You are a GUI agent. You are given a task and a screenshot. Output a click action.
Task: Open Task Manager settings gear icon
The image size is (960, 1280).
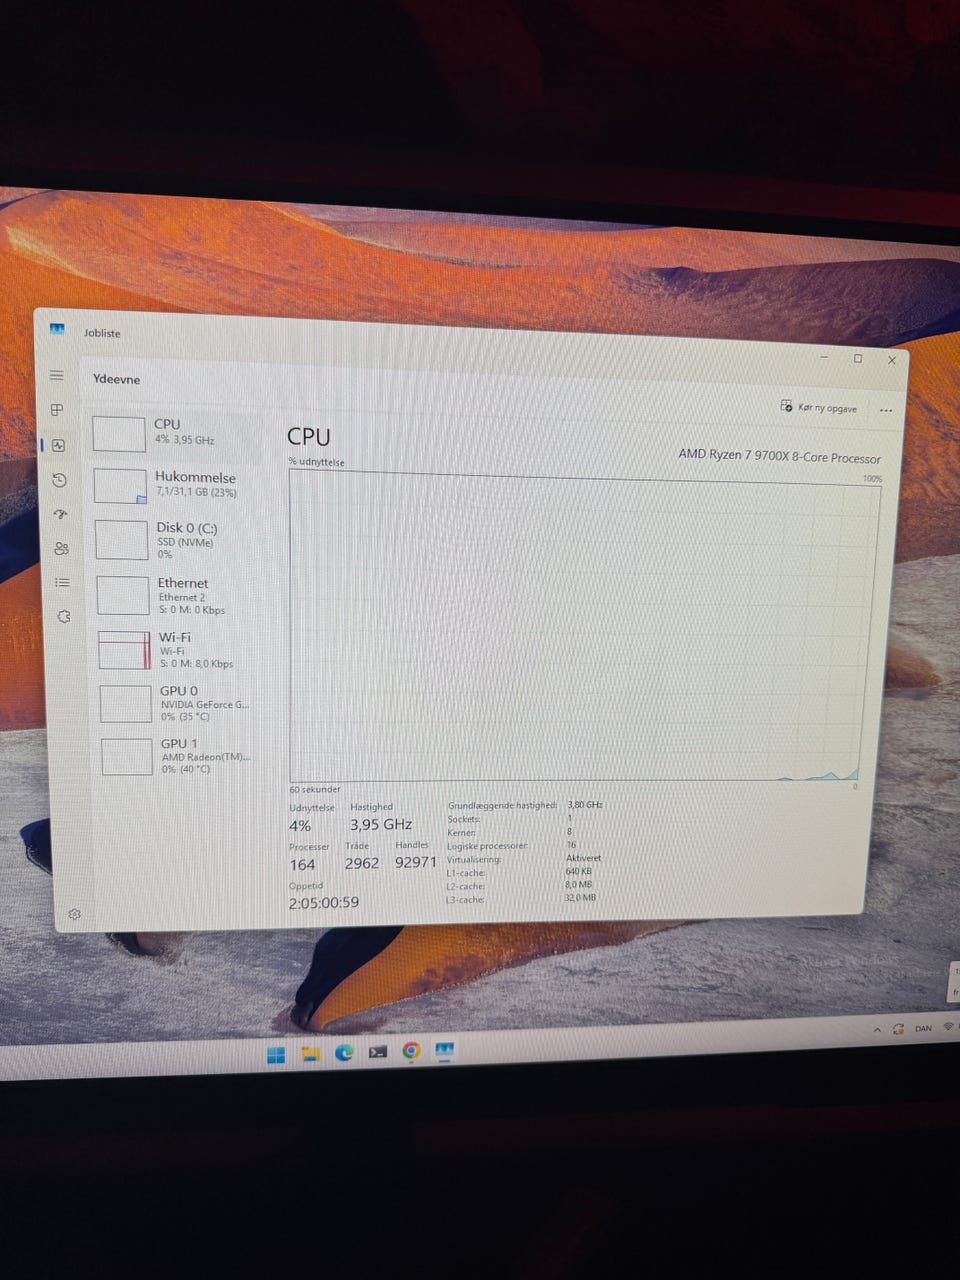click(x=74, y=914)
